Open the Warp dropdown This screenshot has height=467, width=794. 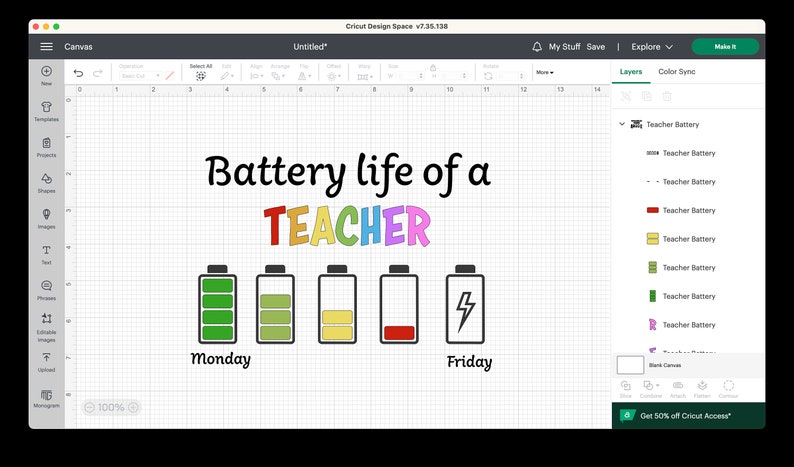pos(365,76)
